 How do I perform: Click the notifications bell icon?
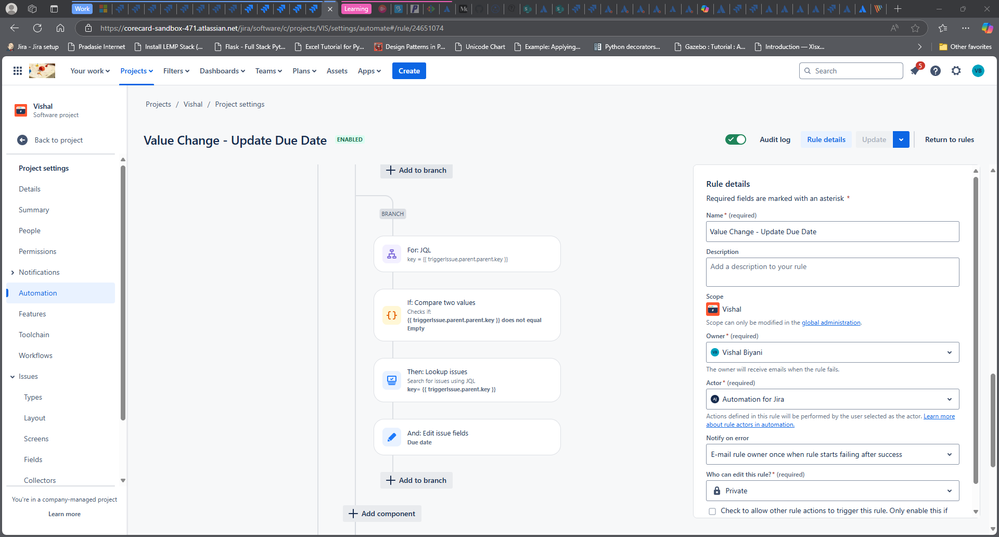(915, 71)
